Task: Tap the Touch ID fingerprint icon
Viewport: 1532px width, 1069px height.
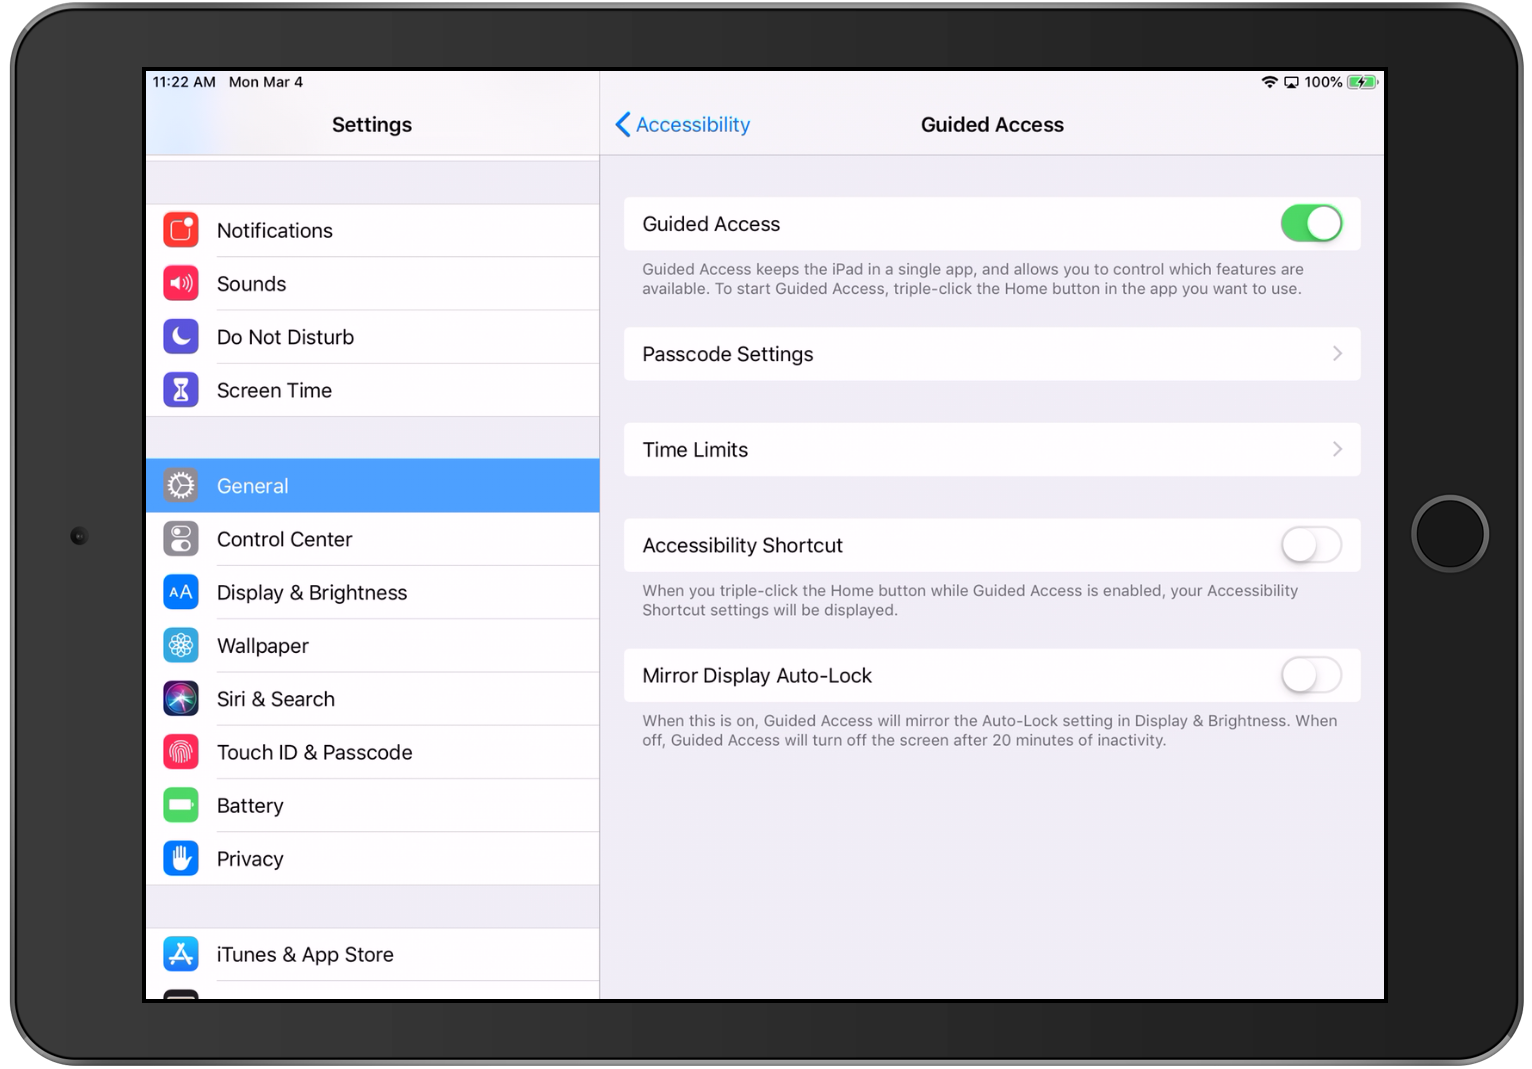Action: pyautogui.click(x=181, y=752)
